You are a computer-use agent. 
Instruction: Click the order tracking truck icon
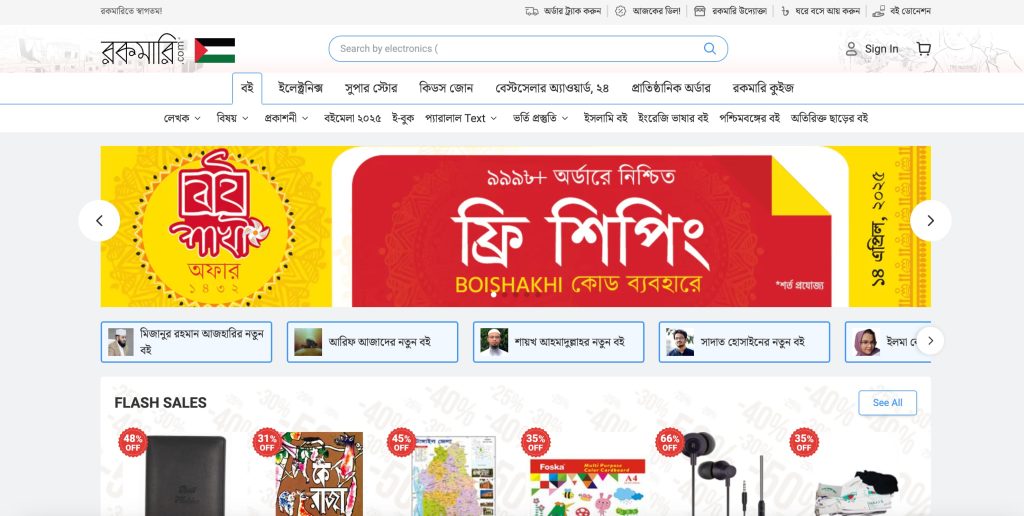(x=532, y=11)
